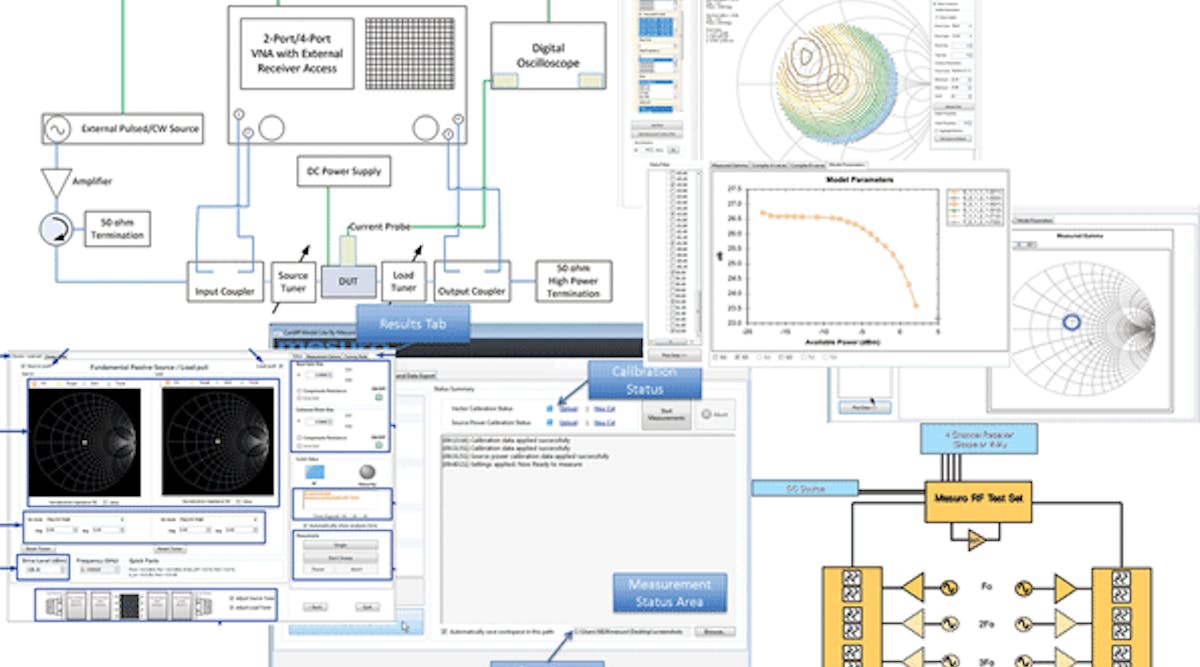Click the Abort icon next to Start Measurements
This screenshot has width=1200, height=667.
[706, 414]
